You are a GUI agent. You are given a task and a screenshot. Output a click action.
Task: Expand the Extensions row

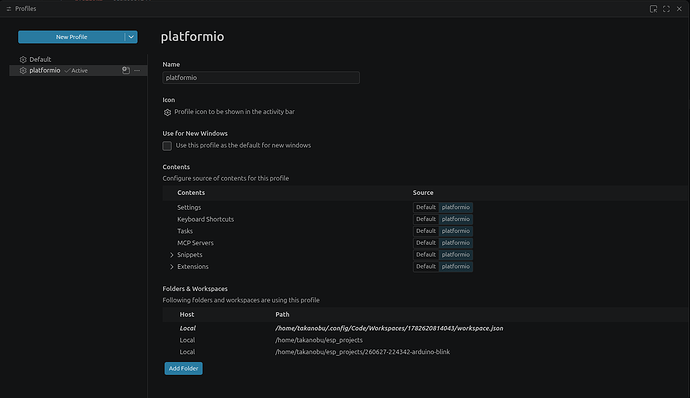(x=172, y=267)
